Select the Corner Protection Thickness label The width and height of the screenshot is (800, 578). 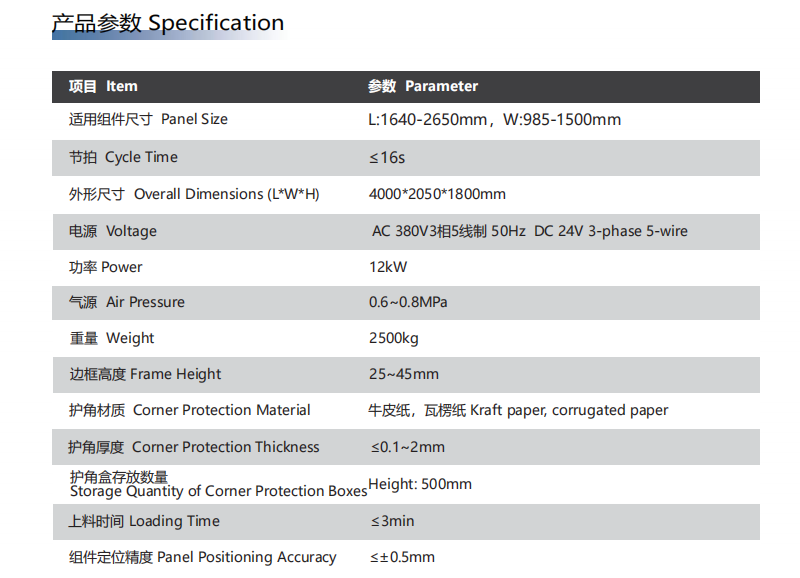tap(194, 447)
